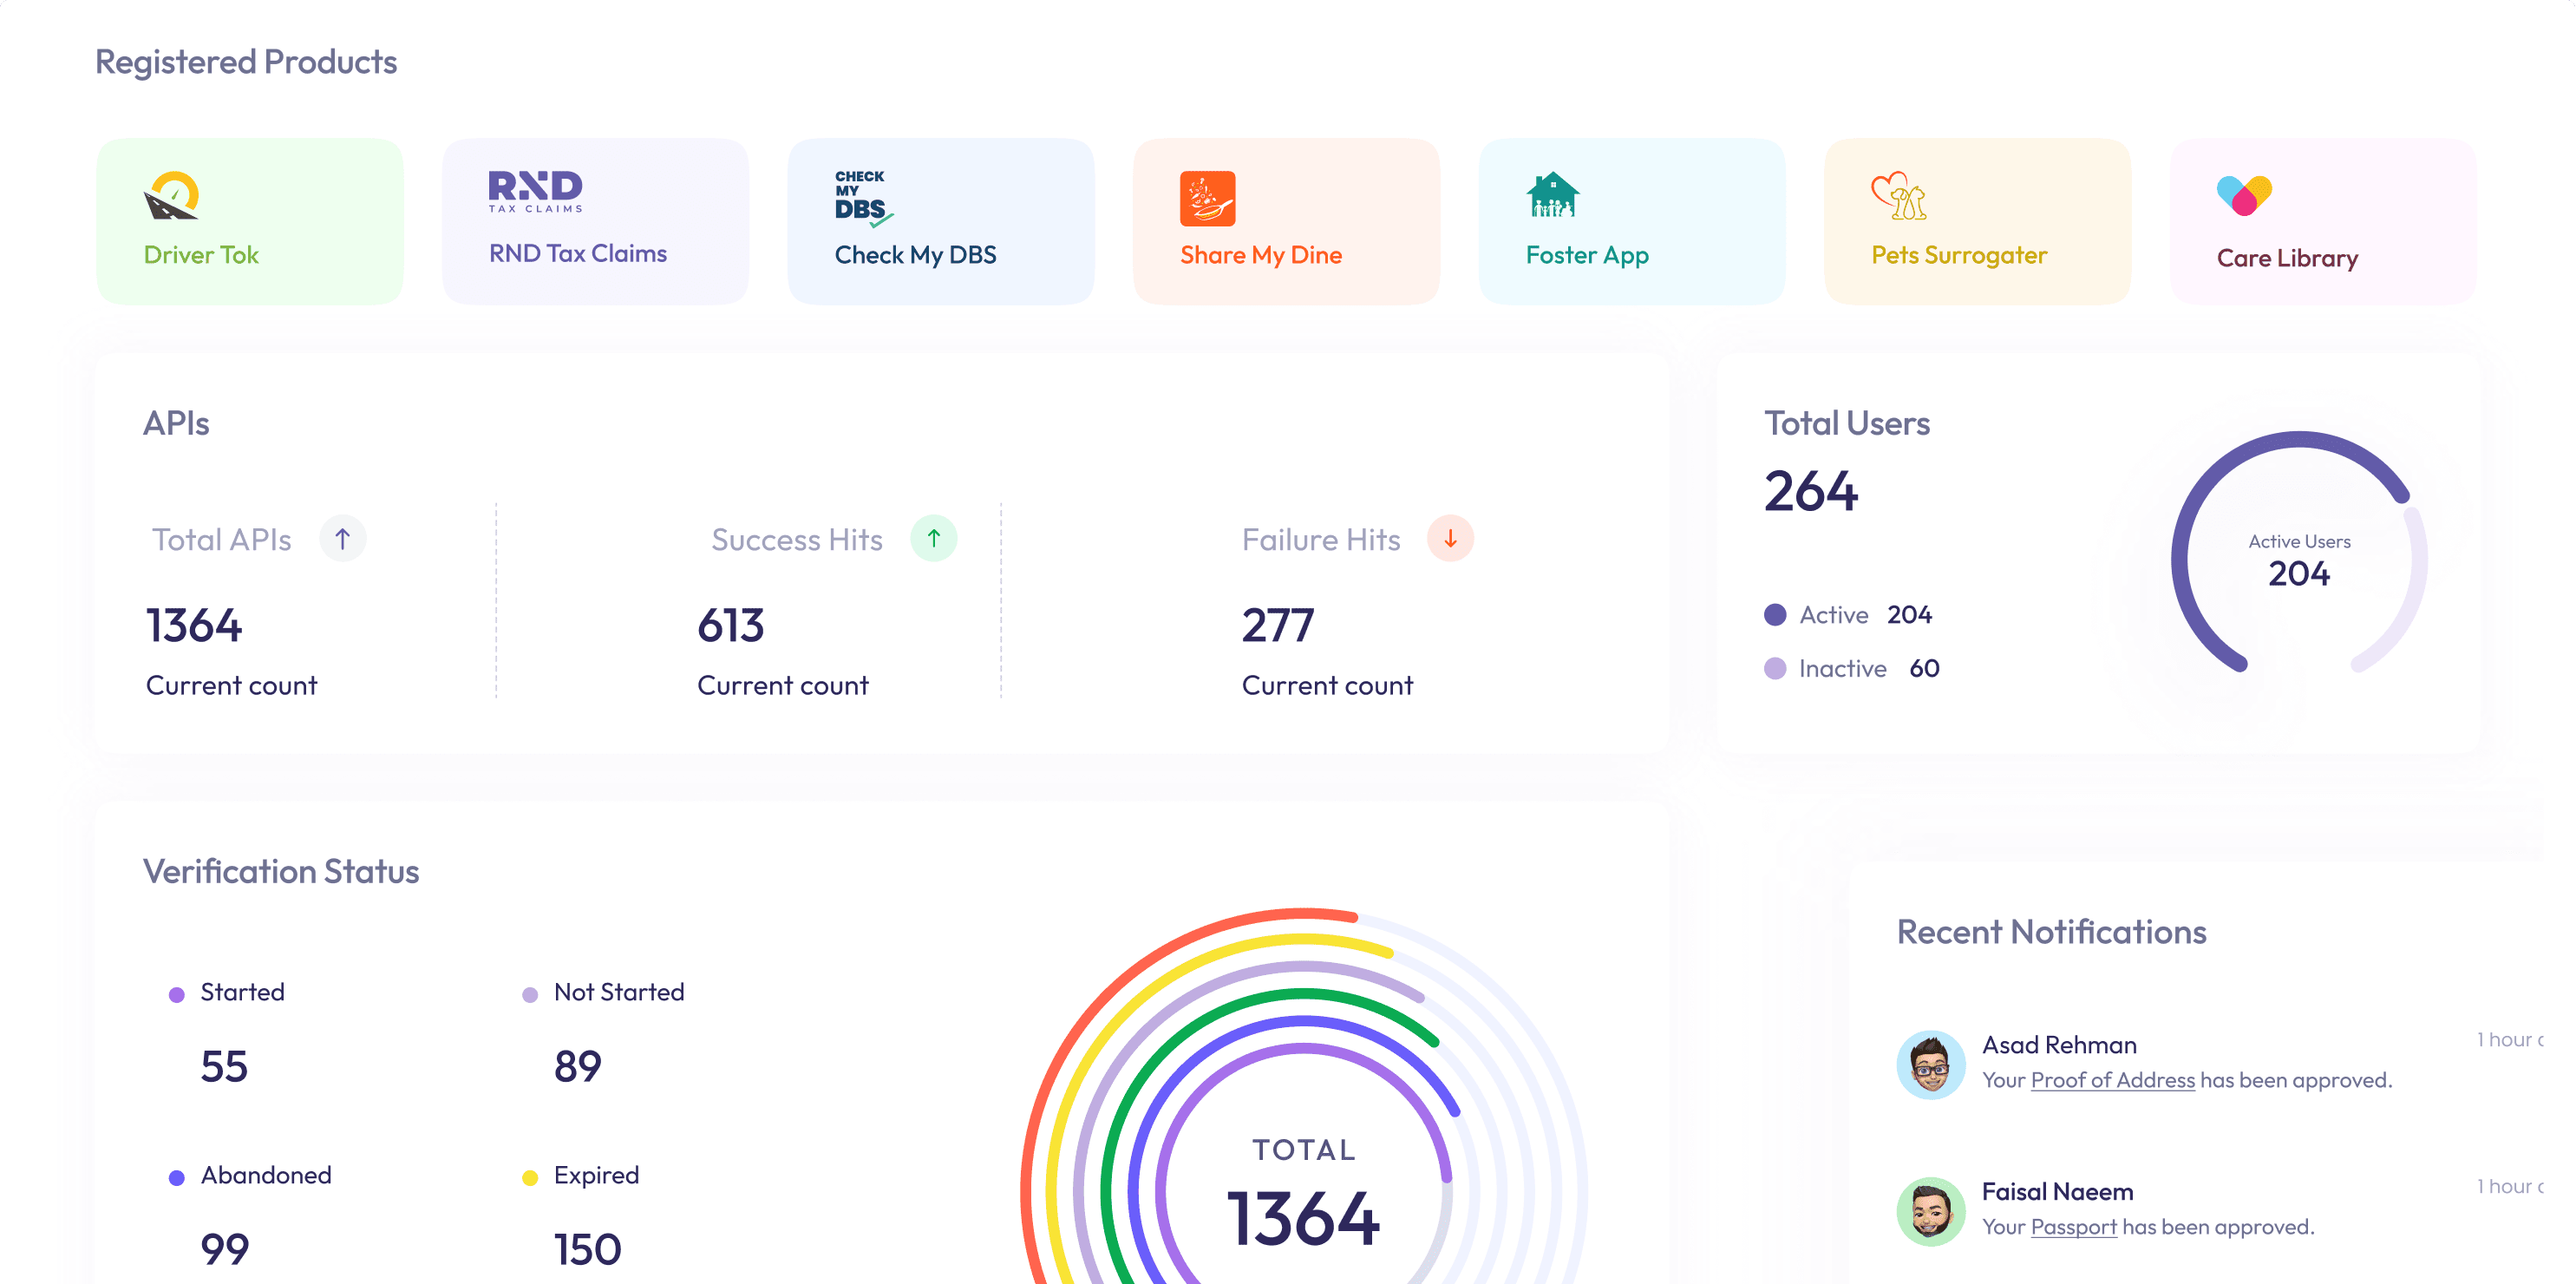Click the Total APIs value 1364
This screenshot has height=1284, width=2576.
click(194, 626)
